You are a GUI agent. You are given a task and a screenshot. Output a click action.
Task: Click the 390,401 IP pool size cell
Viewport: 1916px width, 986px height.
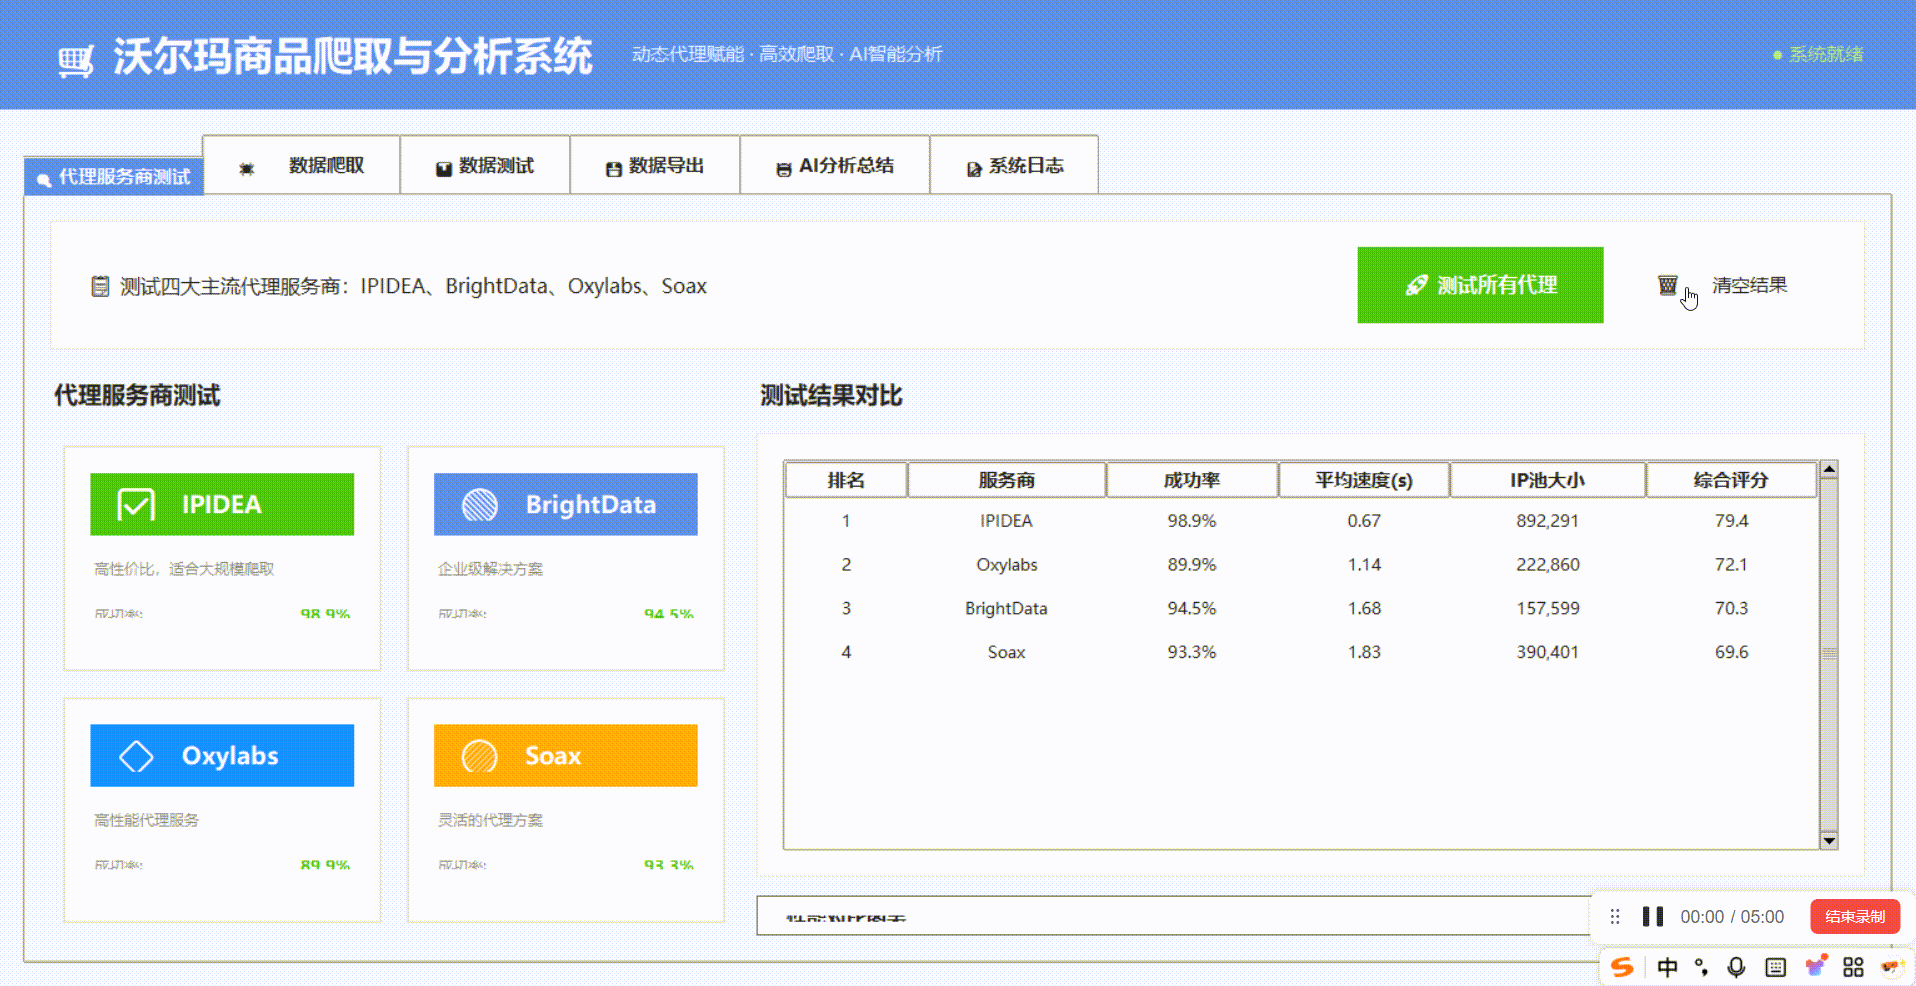[1548, 652]
